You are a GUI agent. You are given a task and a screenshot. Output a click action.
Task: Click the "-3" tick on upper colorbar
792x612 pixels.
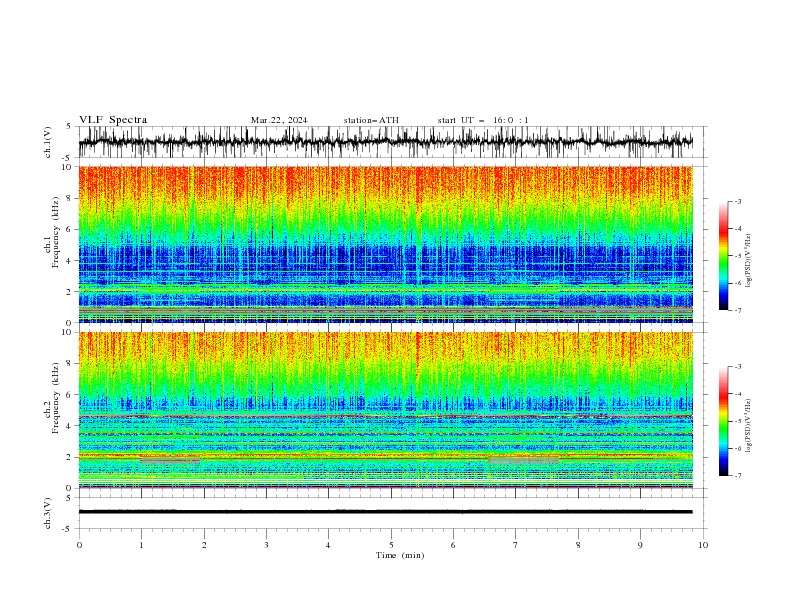[738, 201]
